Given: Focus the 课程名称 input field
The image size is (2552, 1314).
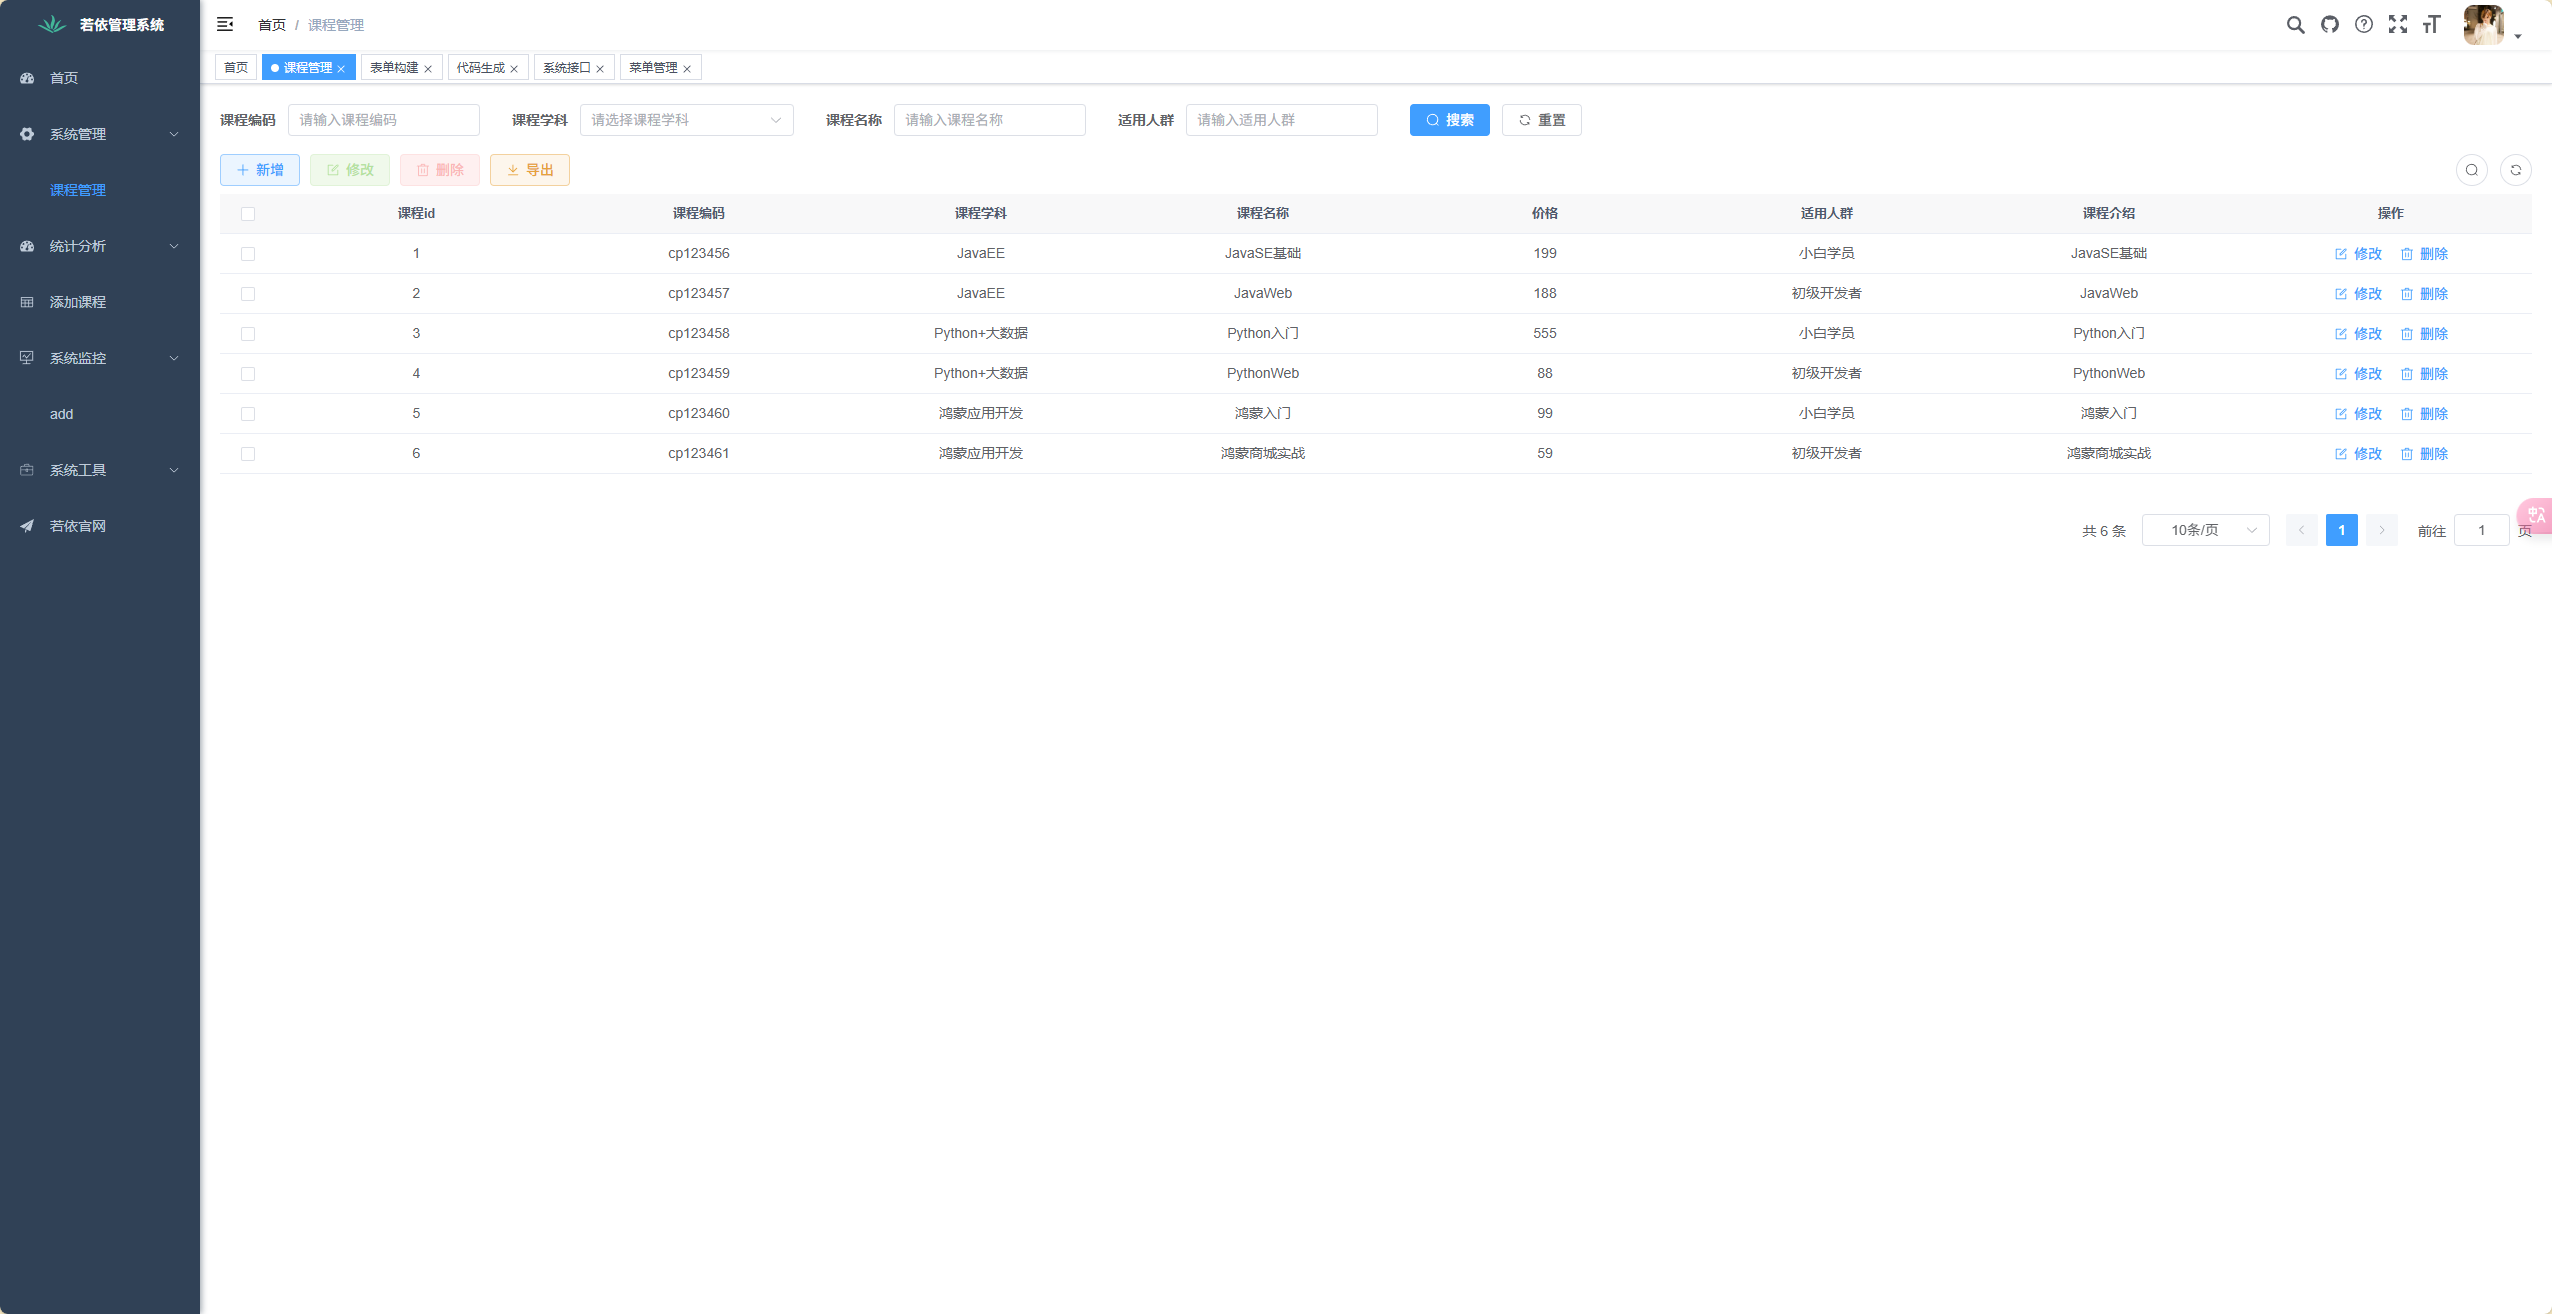Looking at the screenshot, I should click(x=989, y=120).
